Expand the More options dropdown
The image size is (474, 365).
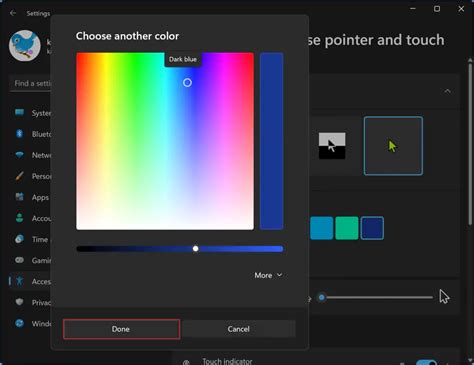click(268, 275)
